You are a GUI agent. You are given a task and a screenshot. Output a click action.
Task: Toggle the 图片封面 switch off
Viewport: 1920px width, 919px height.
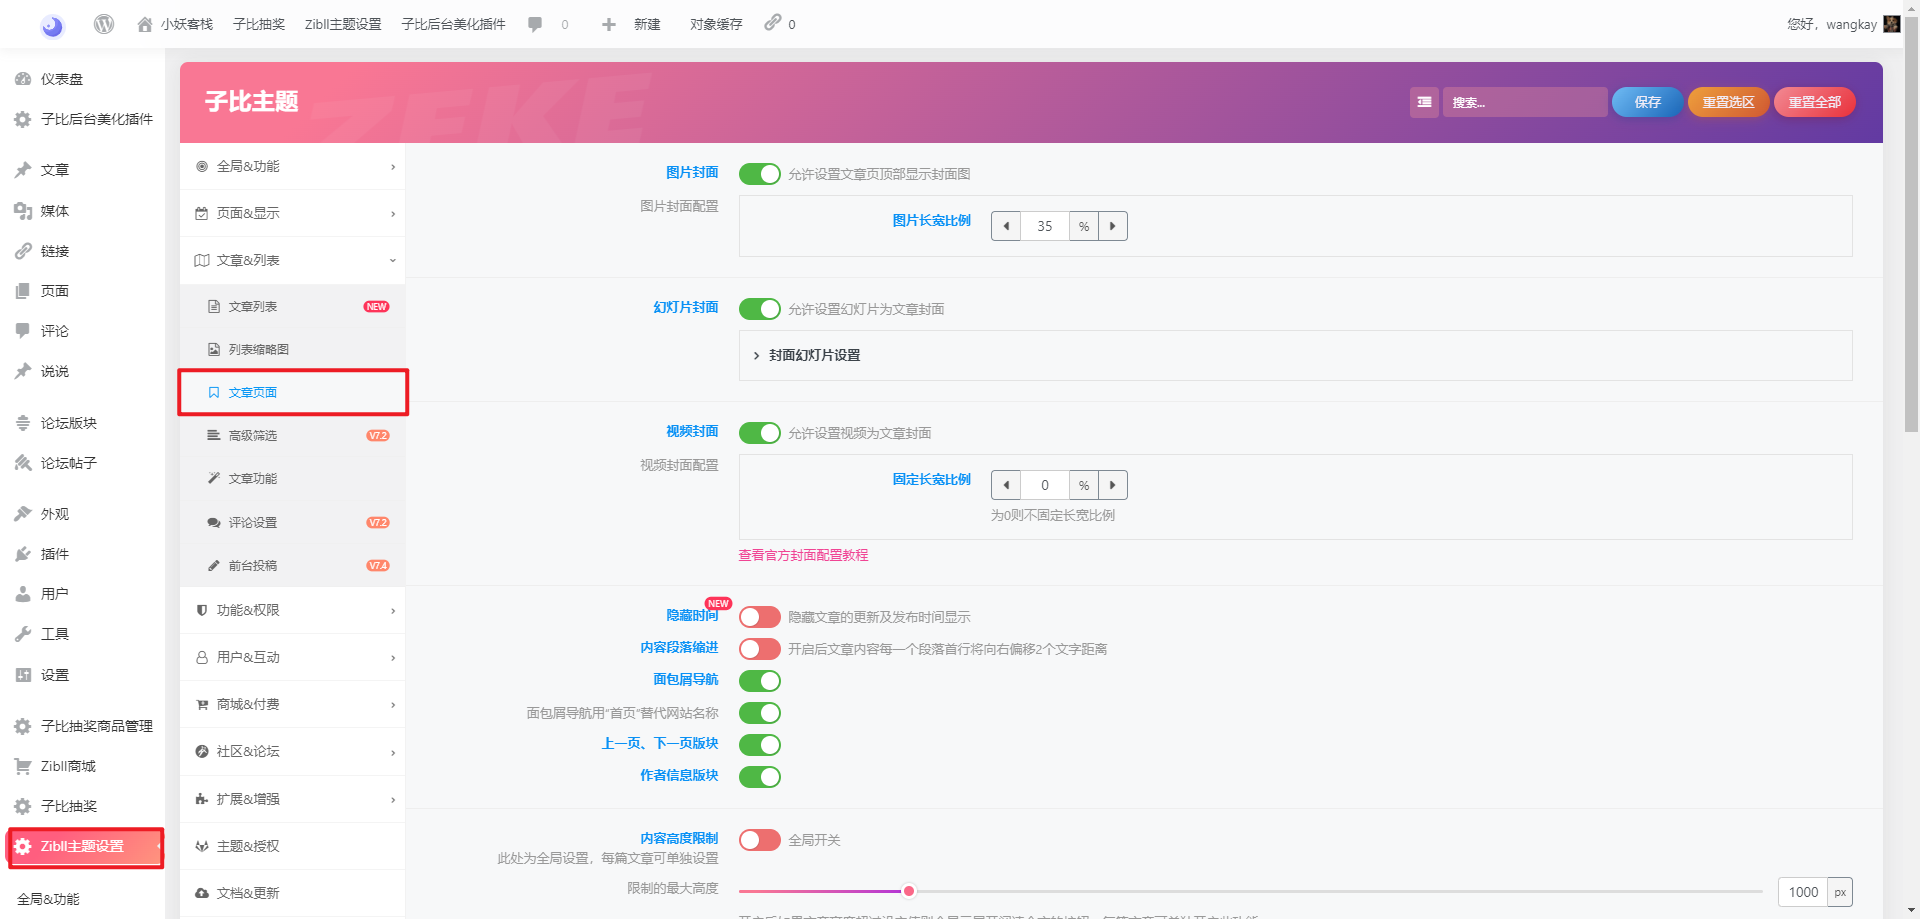point(760,174)
